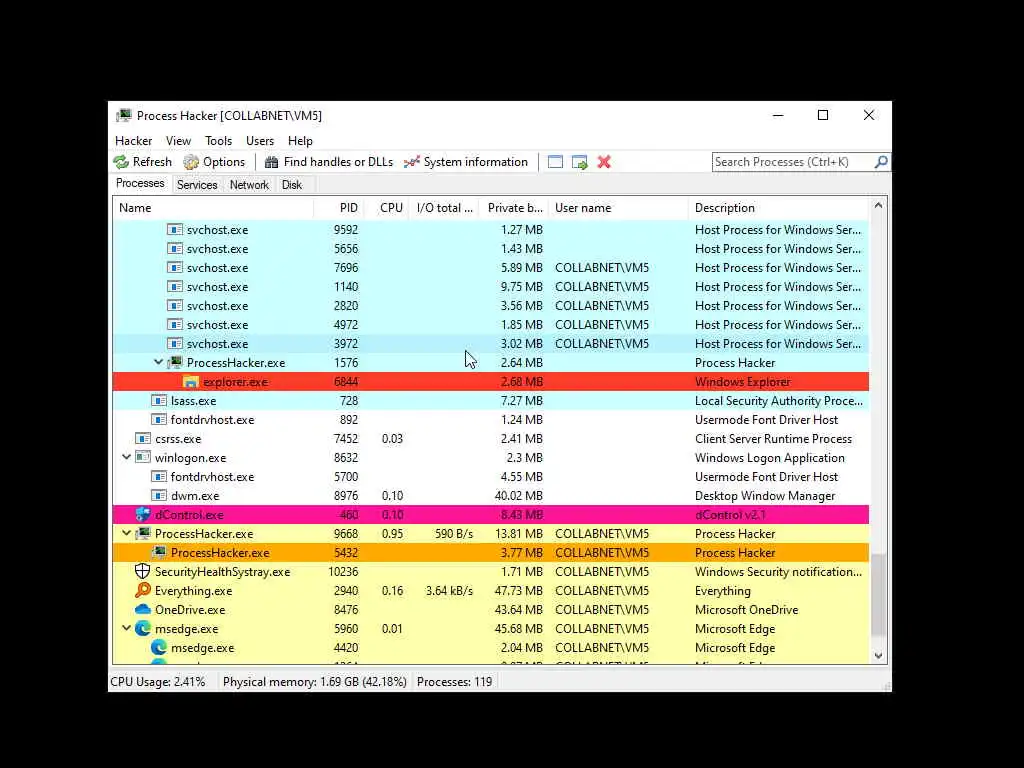Sort by the Description column header
This screenshot has width=1024, height=768.
778,208
